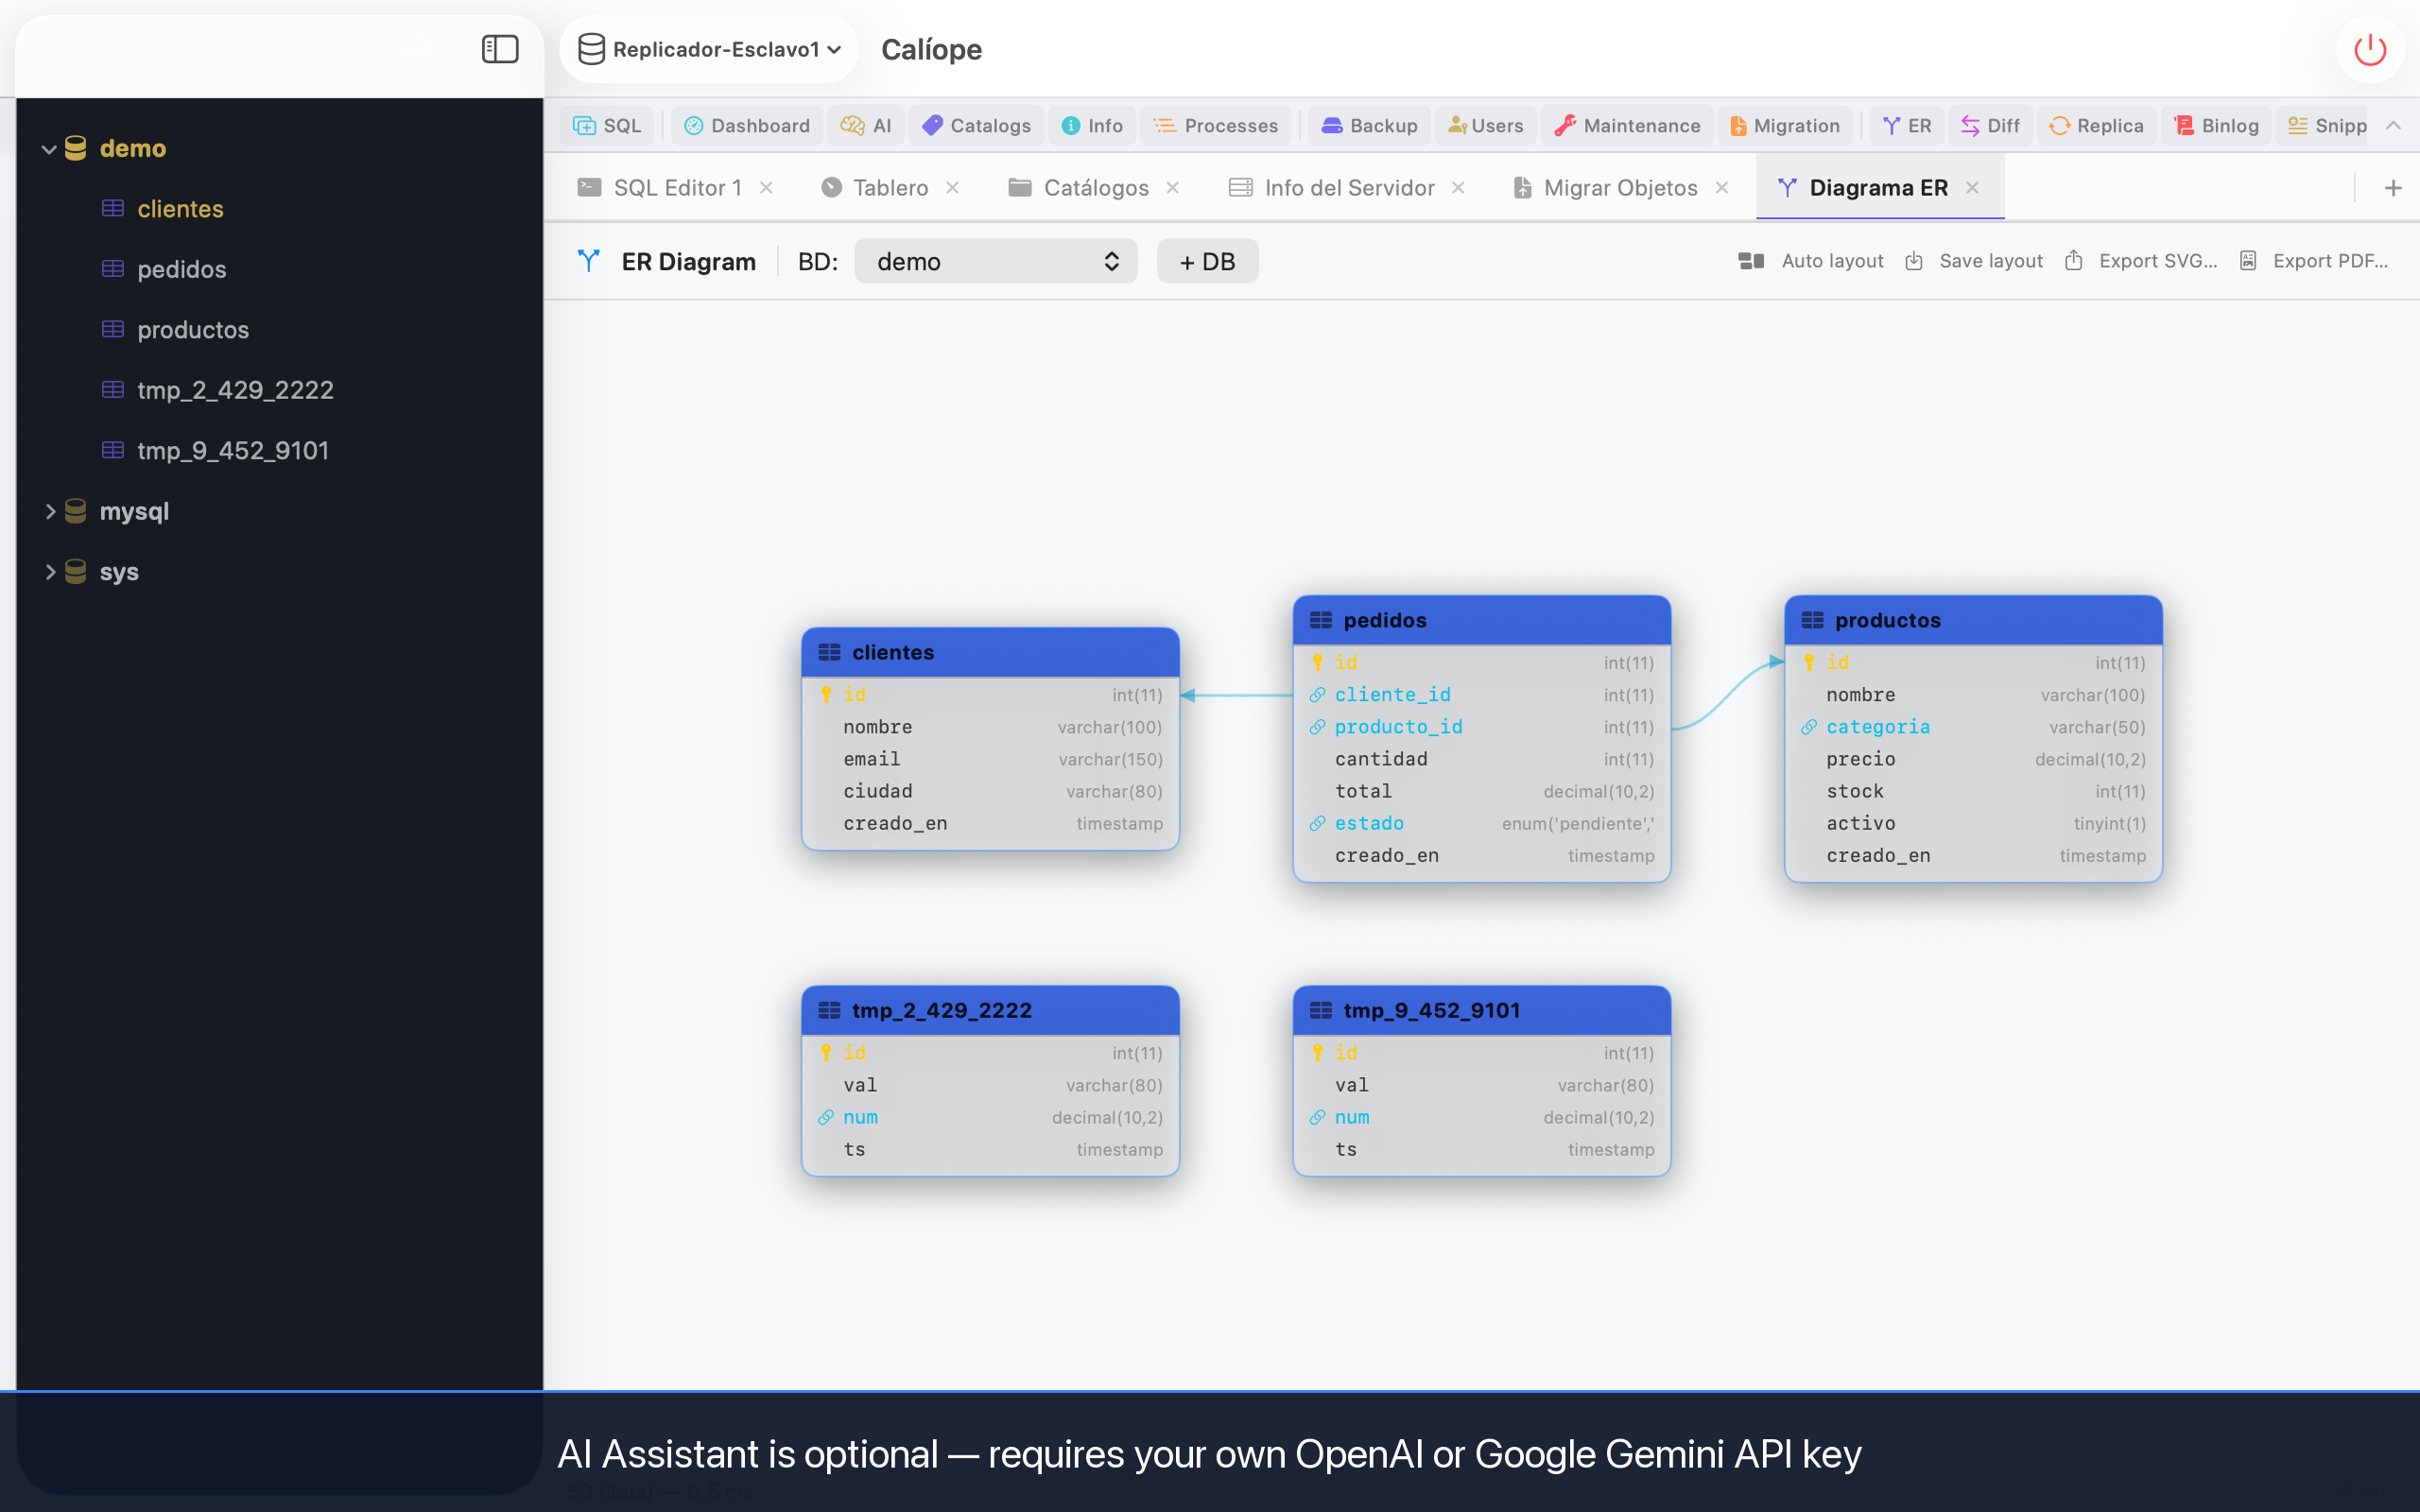Open the BD demo database selector
Screen dimensions: 2420x1512
tap(996, 261)
